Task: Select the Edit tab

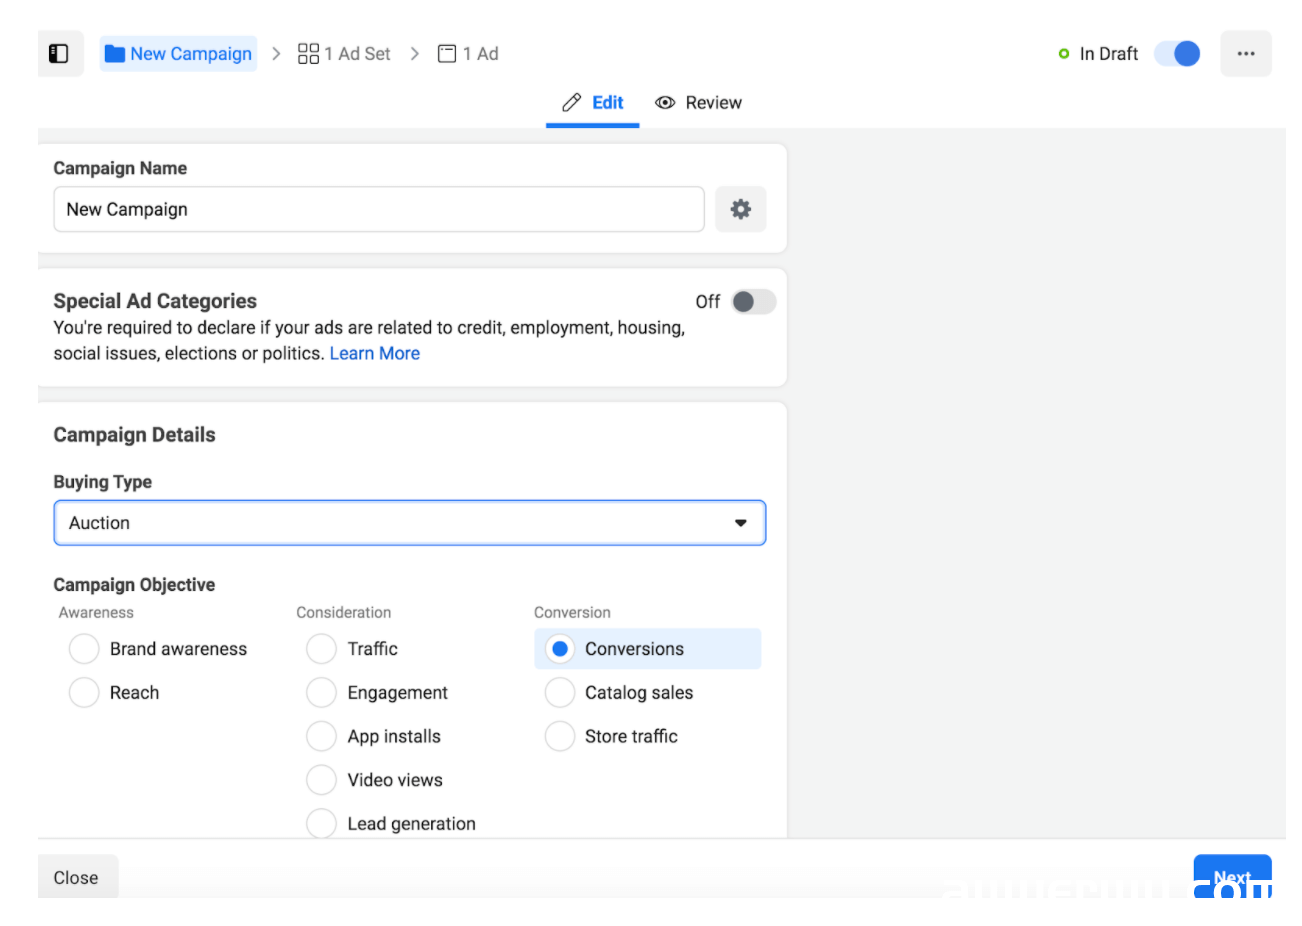Action: 593,102
